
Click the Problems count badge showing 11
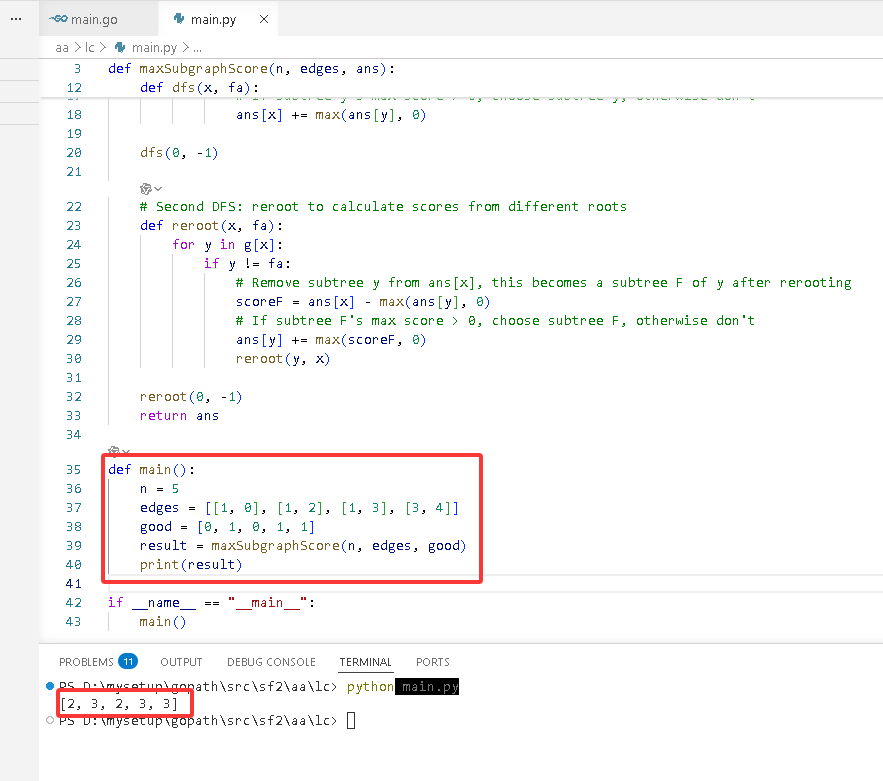(128, 662)
